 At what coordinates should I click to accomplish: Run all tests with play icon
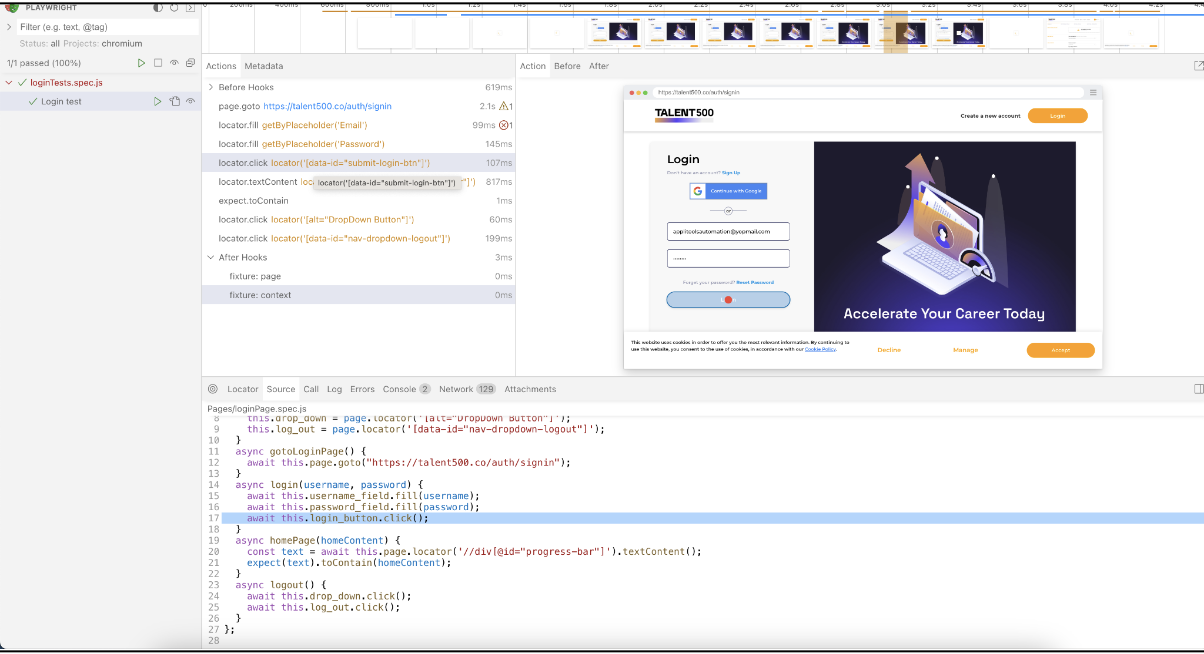click(141, 63)
